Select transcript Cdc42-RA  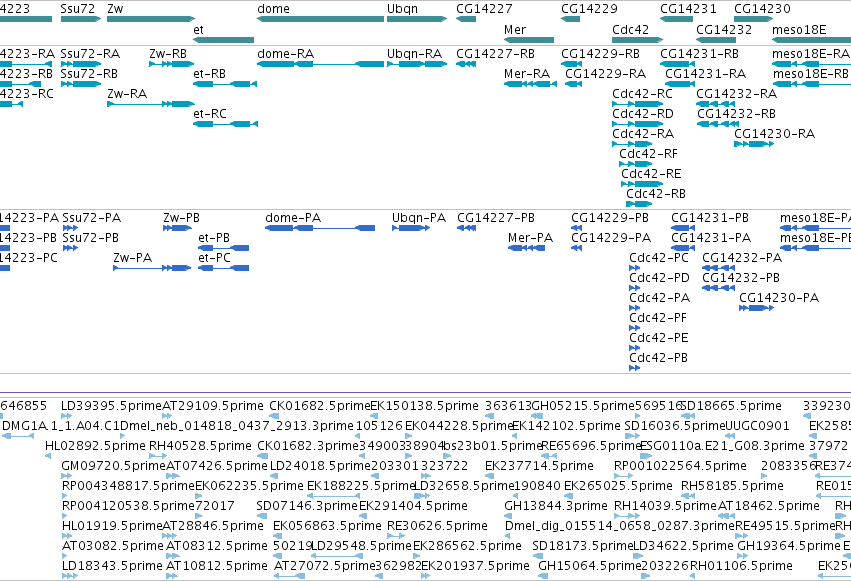[632, 144]
